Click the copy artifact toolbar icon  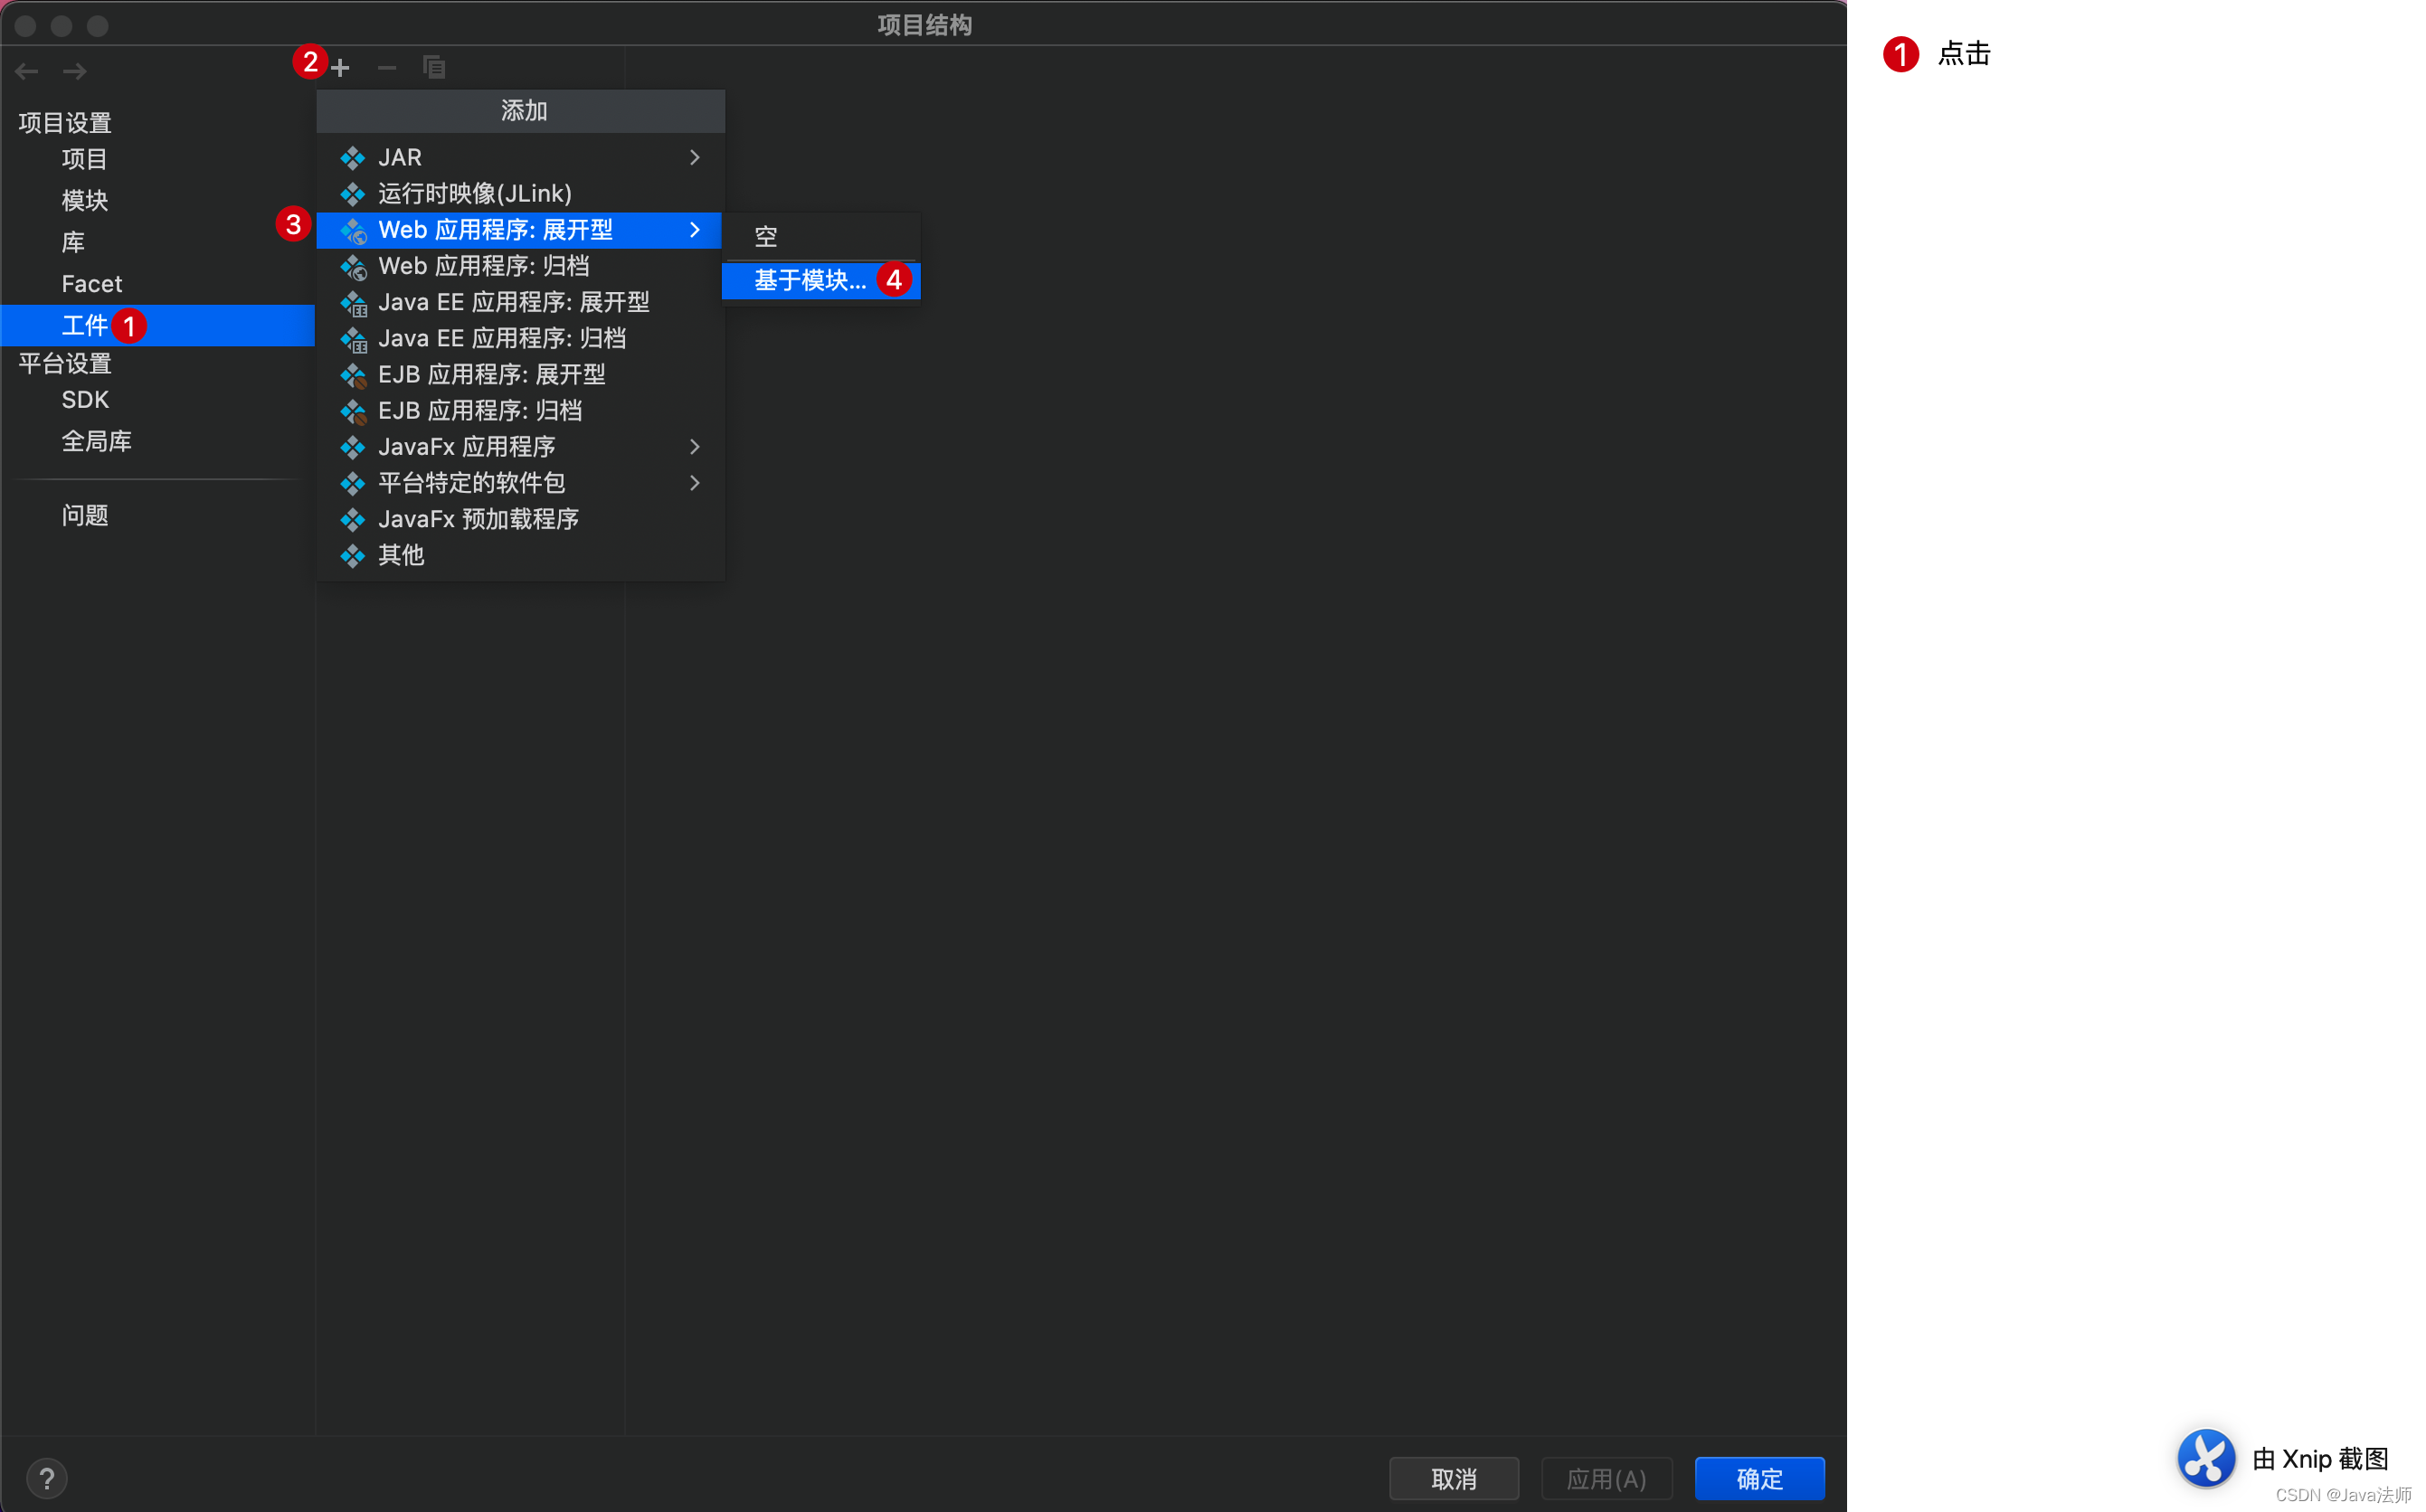[434, 68]
